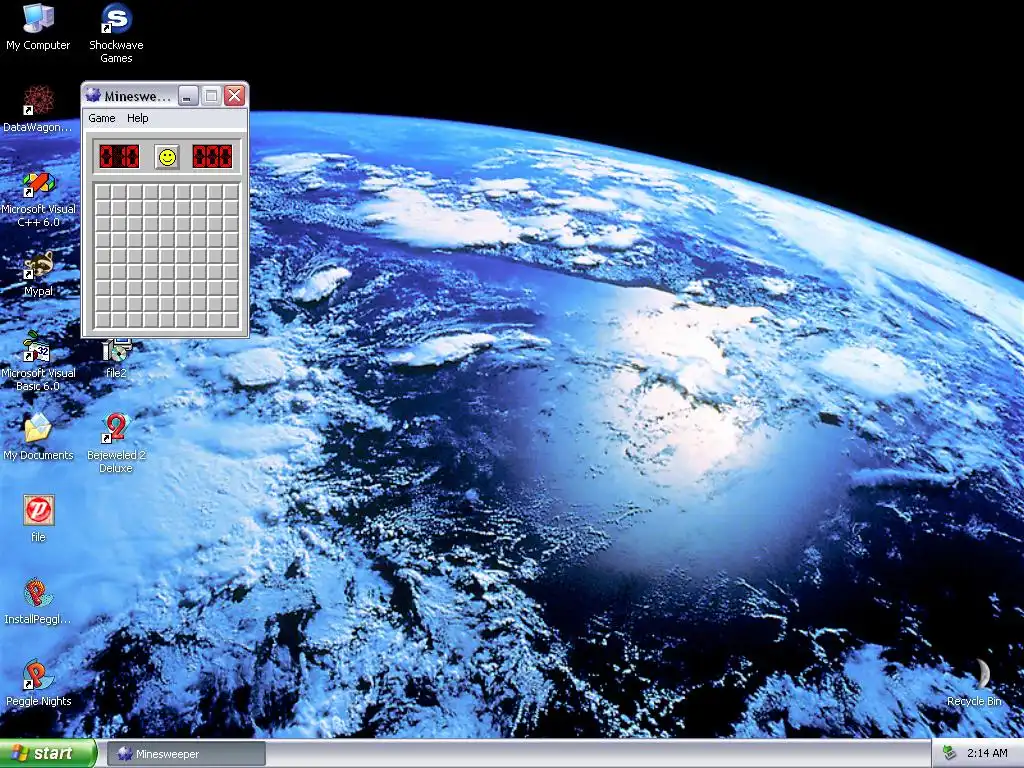Open the Help menu in Minesweeper
The height and width of the screenshot is (768, 1024).
pos(137,118)
